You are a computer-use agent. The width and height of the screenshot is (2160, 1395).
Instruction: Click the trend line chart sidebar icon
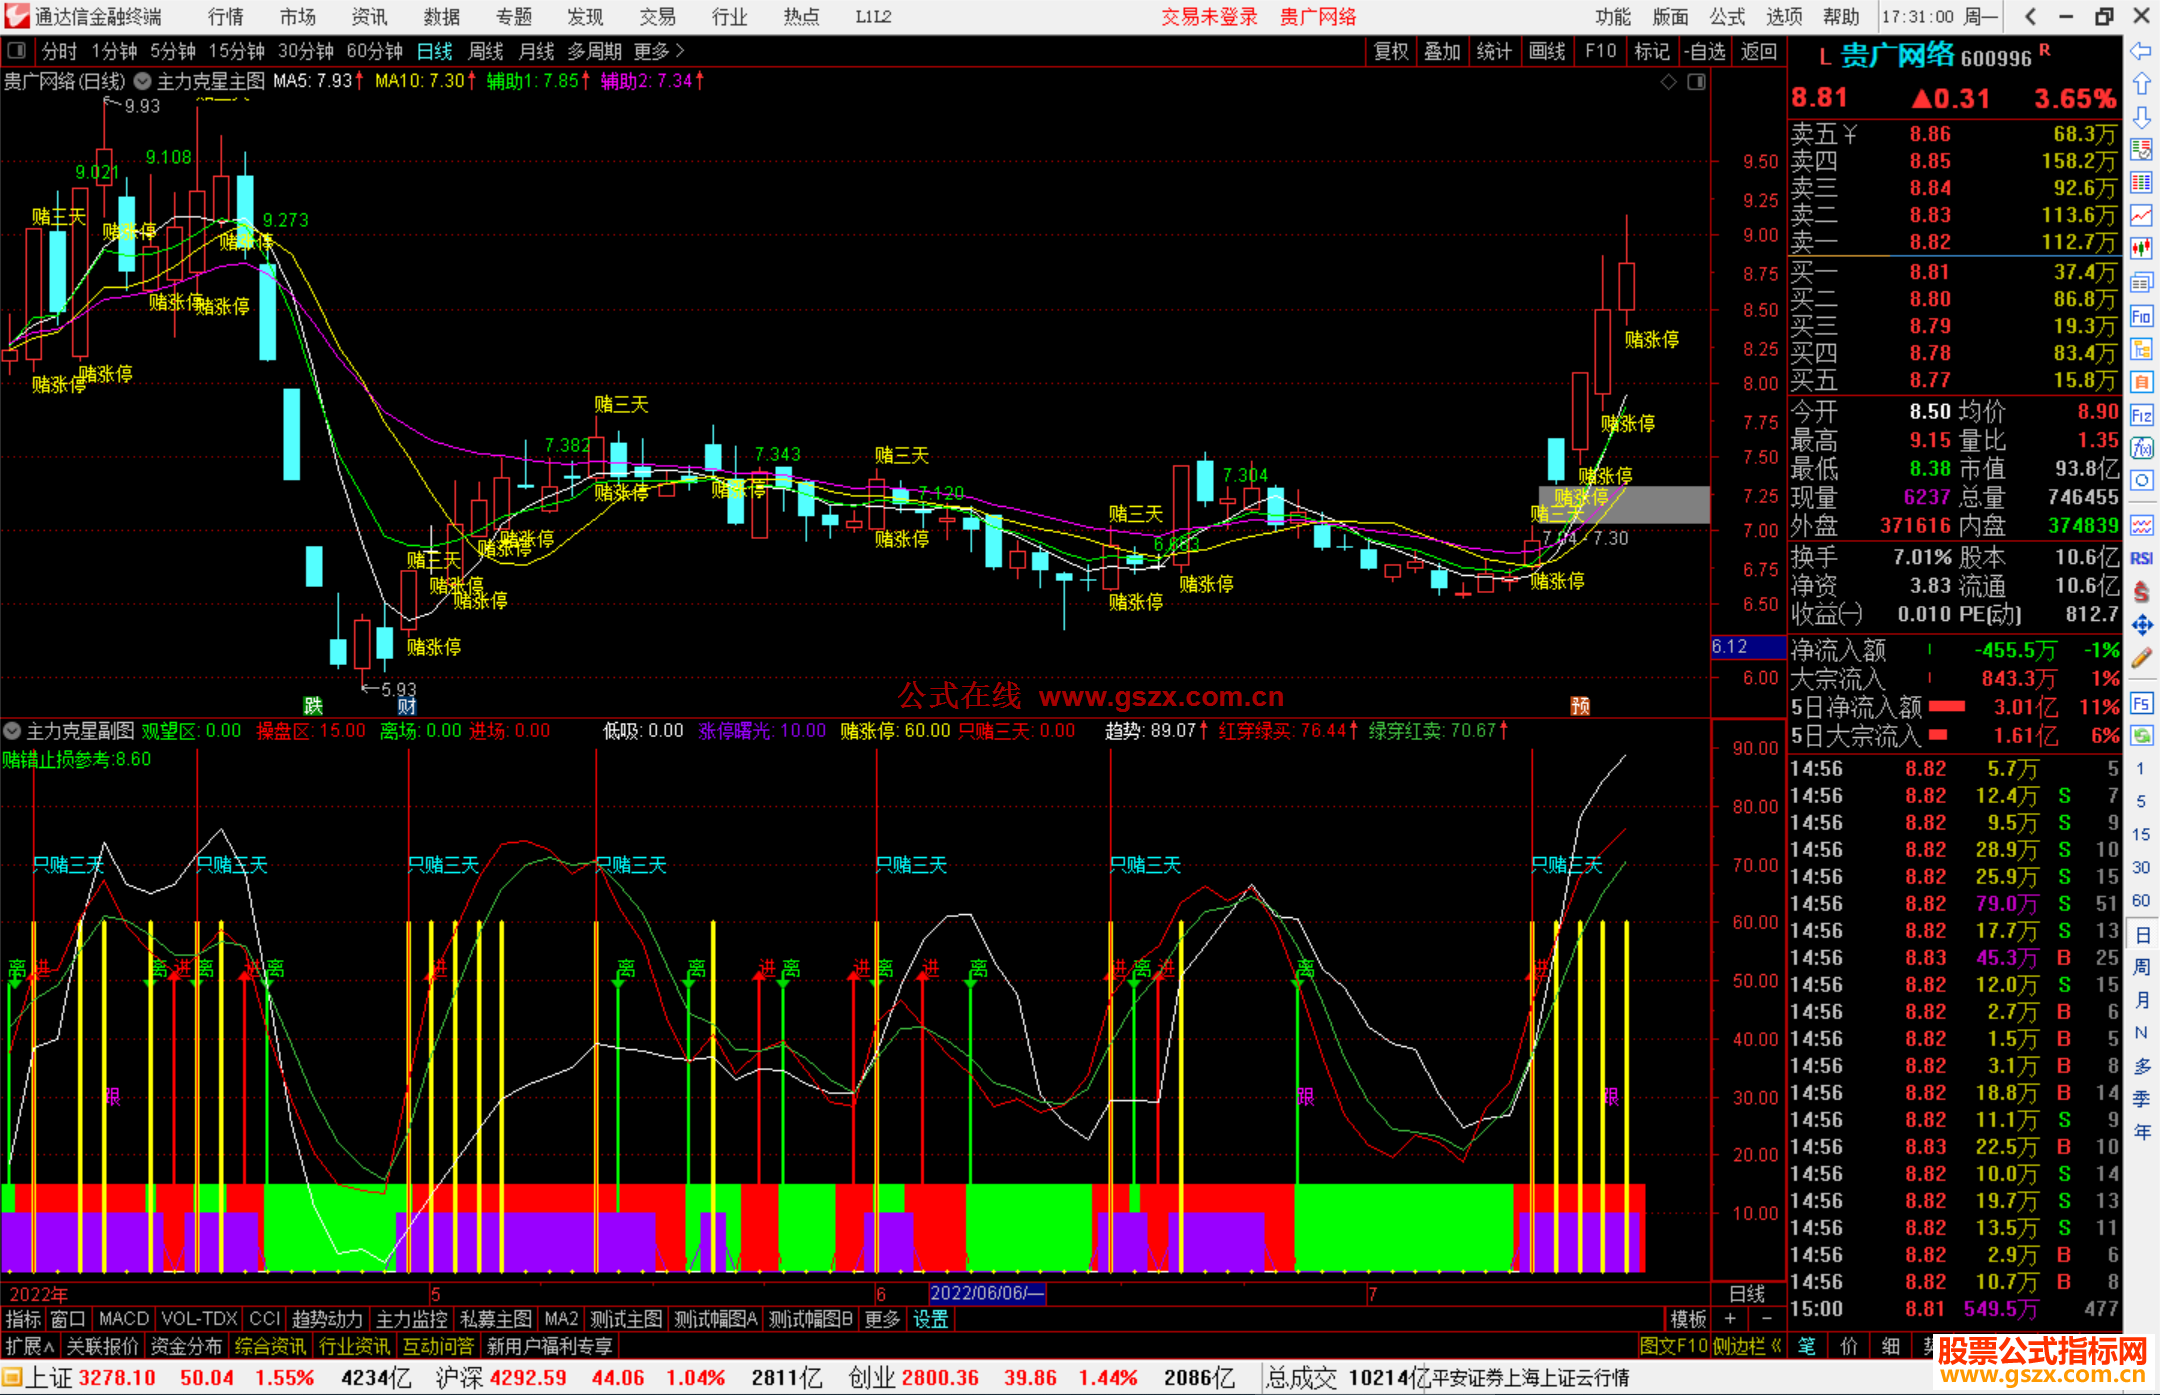point(2141,215)
